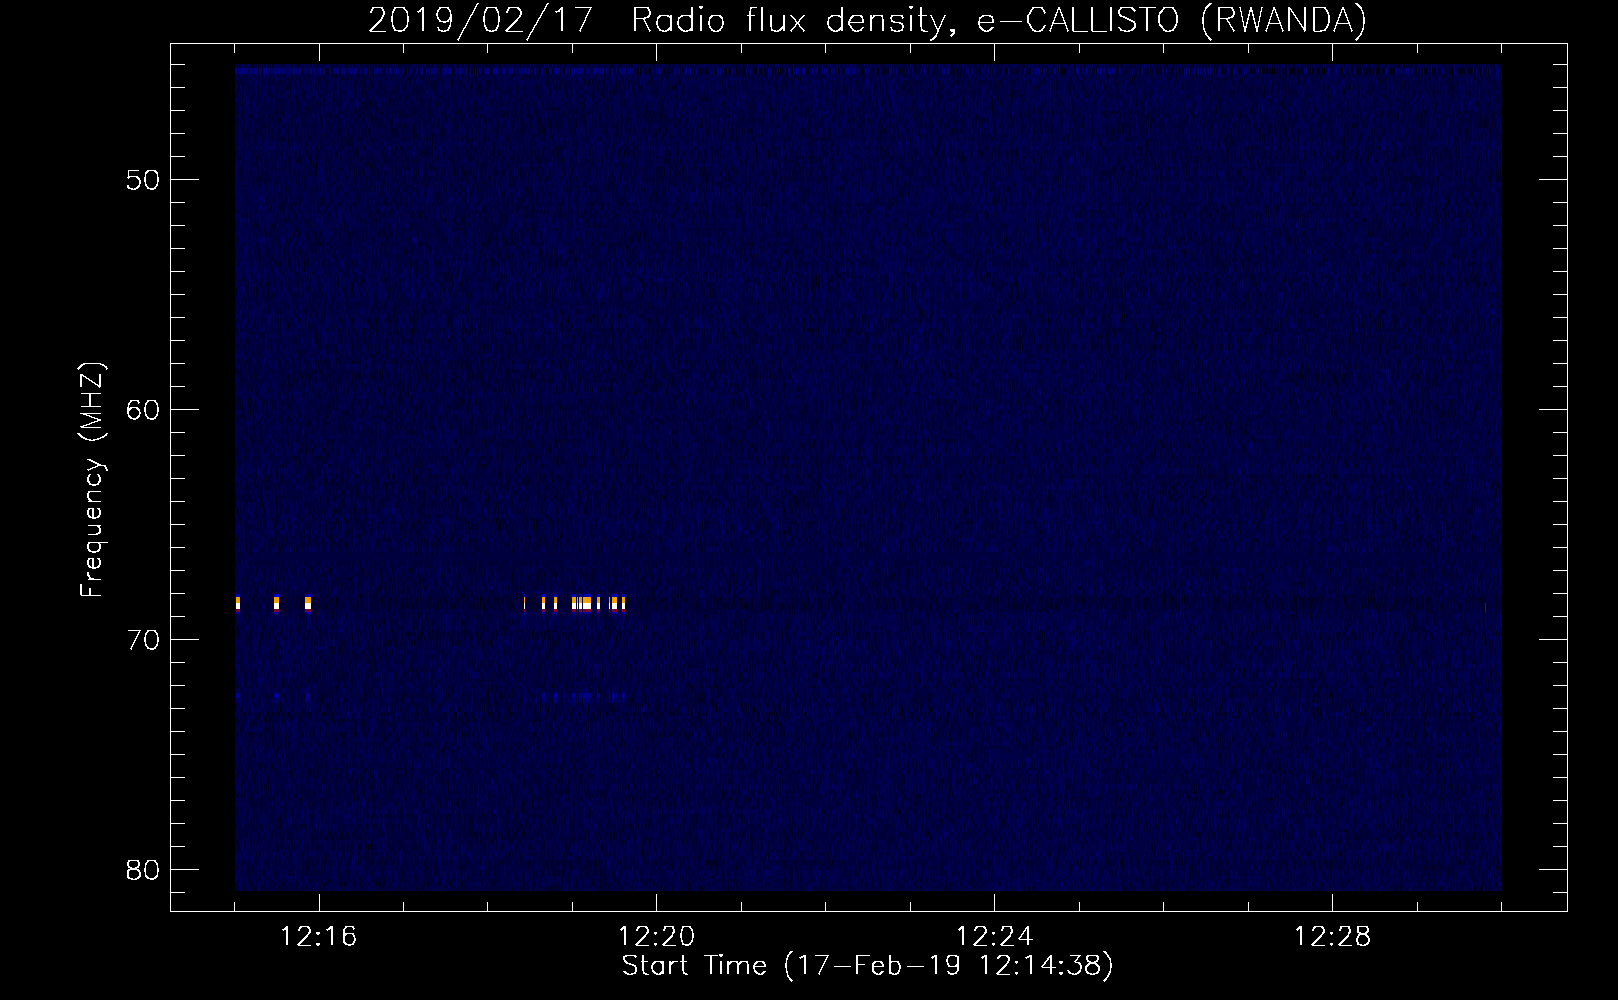
Task: Click the 50 frequency tick label
Action: point(143,180)
